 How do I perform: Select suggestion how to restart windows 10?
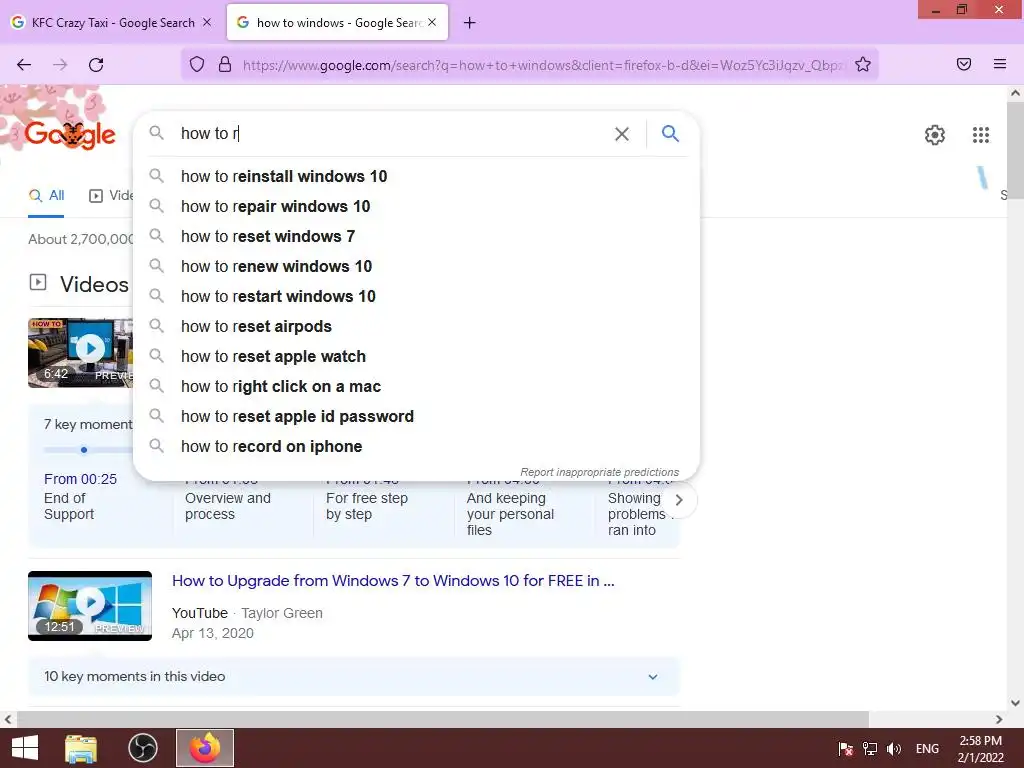[x=416, y=296]
